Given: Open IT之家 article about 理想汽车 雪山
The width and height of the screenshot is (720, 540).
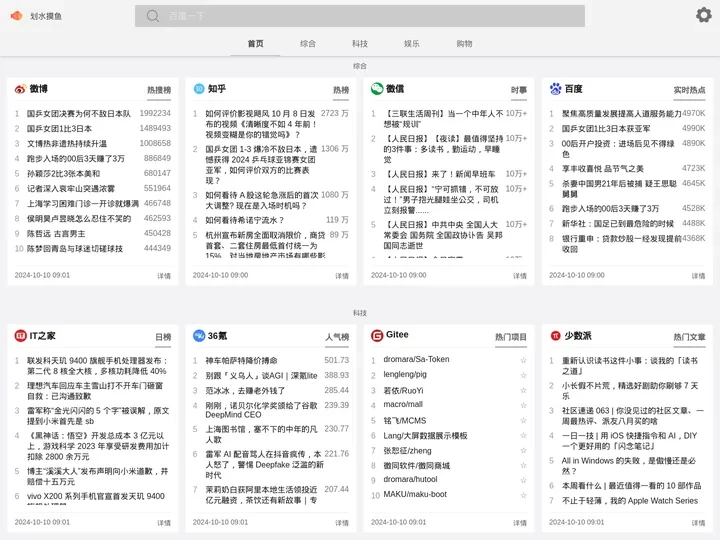Looking at the screenshot, I should click(95, 391).
